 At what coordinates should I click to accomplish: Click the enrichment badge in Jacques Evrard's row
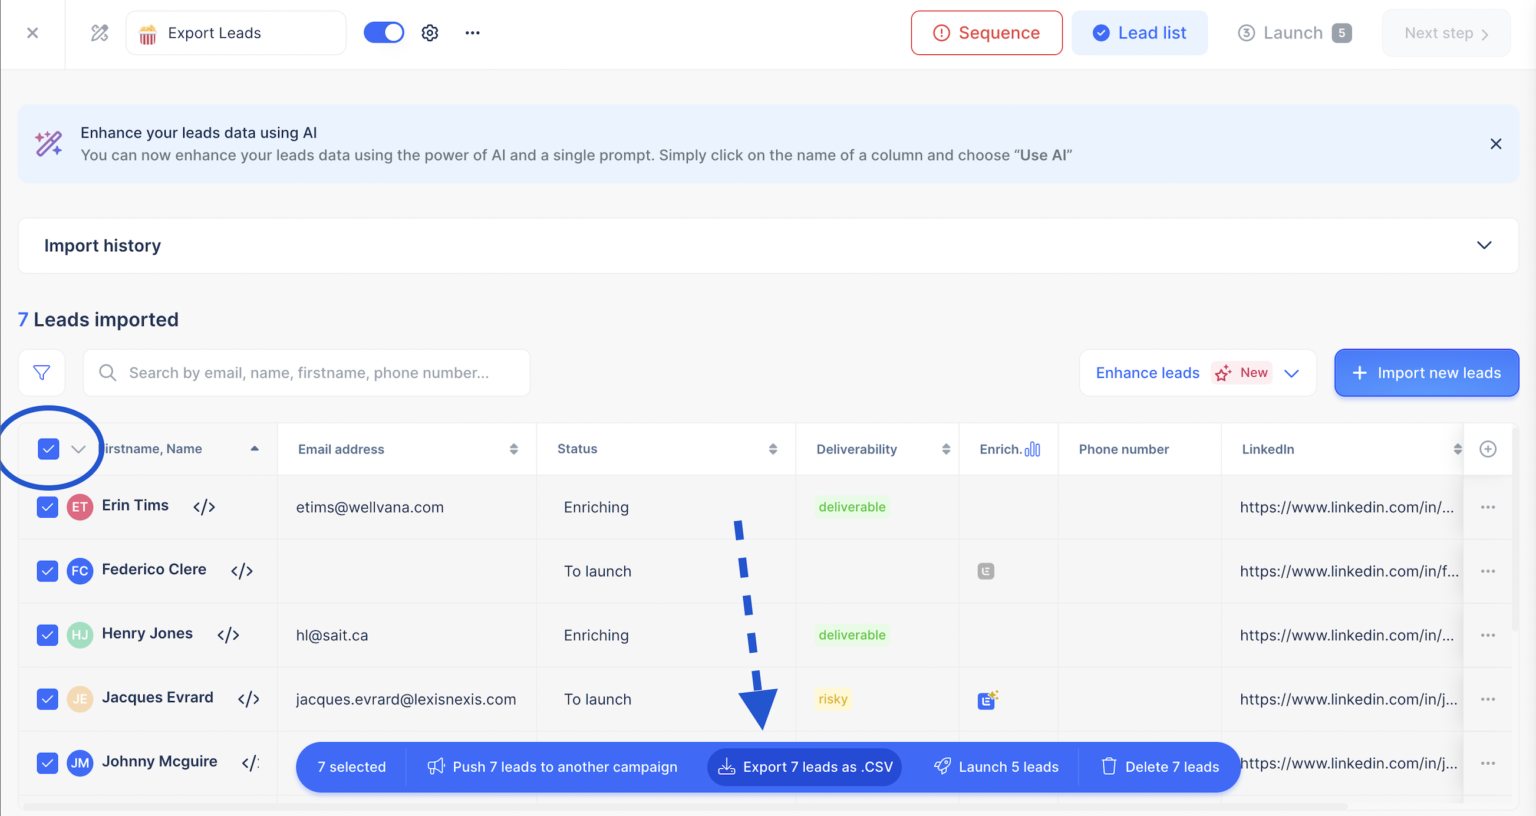click(986, 700)
